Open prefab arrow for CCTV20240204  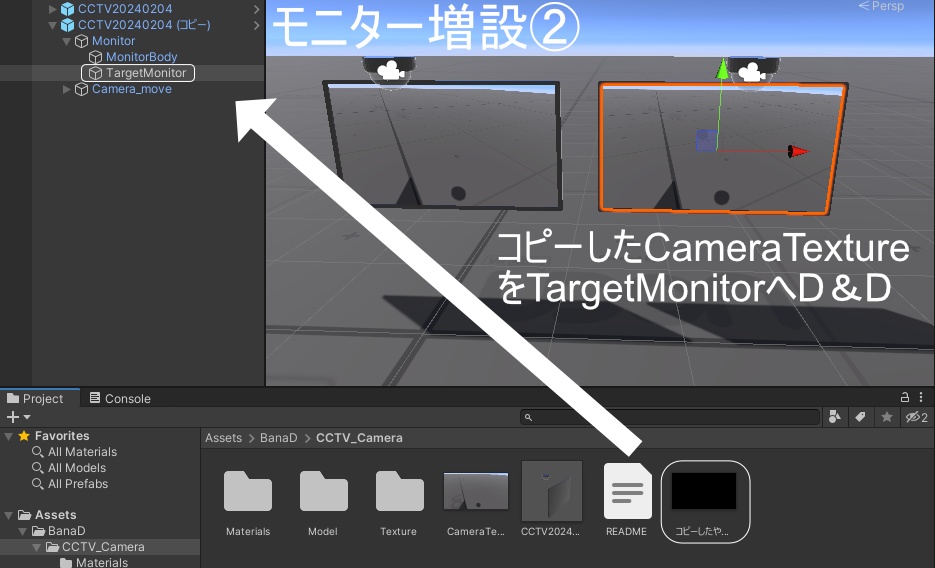coord(256,9)
